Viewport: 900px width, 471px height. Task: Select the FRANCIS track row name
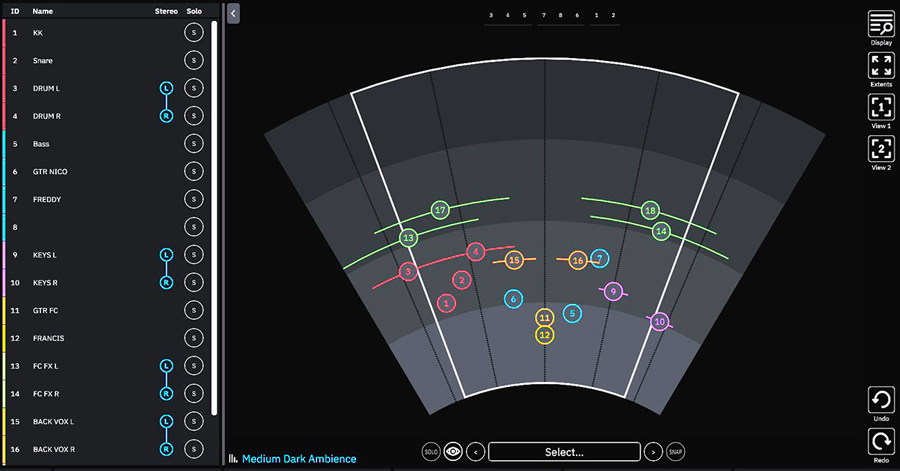[x=48, y=338]
